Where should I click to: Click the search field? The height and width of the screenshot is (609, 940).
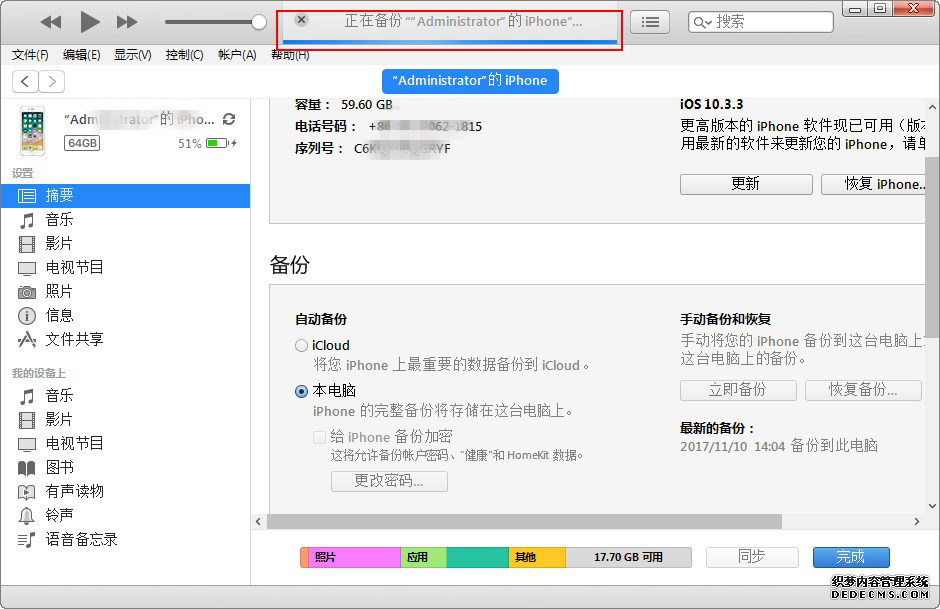[761, 22]
